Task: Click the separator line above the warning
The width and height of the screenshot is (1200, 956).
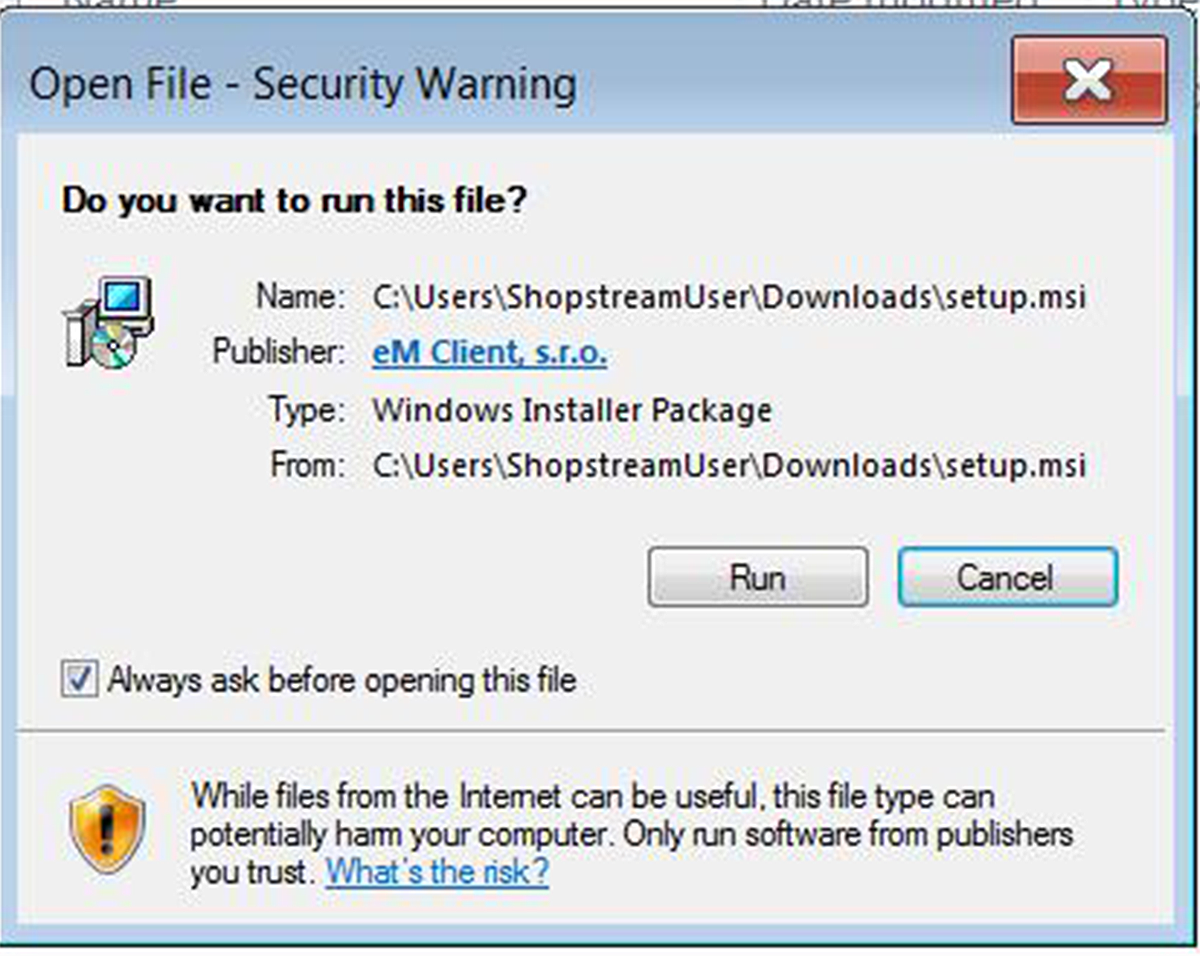Action: click(592, 731)
